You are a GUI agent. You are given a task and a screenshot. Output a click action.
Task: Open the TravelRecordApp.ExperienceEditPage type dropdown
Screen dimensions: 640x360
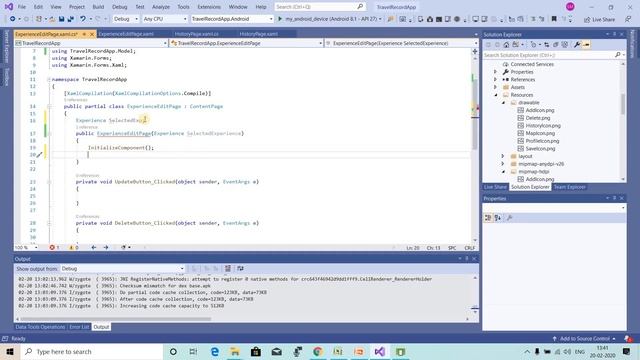point(247,43)
